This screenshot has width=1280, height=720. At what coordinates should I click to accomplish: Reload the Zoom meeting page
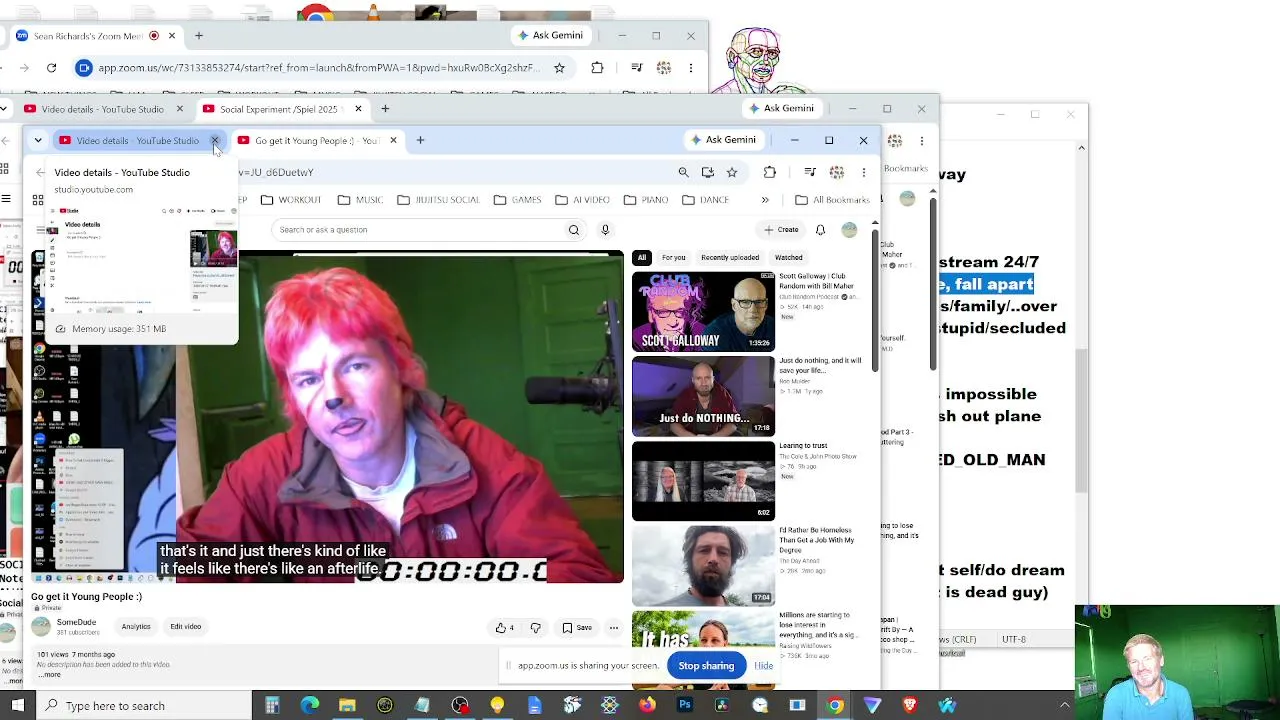[x=52, y=68]
